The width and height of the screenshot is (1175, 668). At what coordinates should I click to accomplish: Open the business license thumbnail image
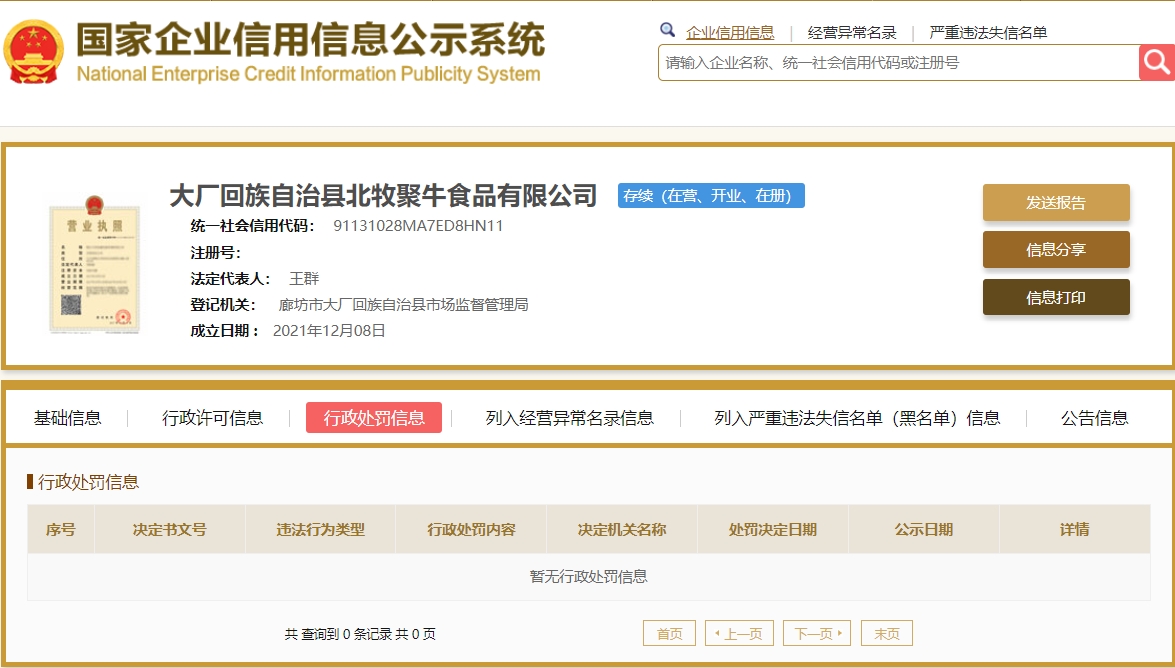94,263
